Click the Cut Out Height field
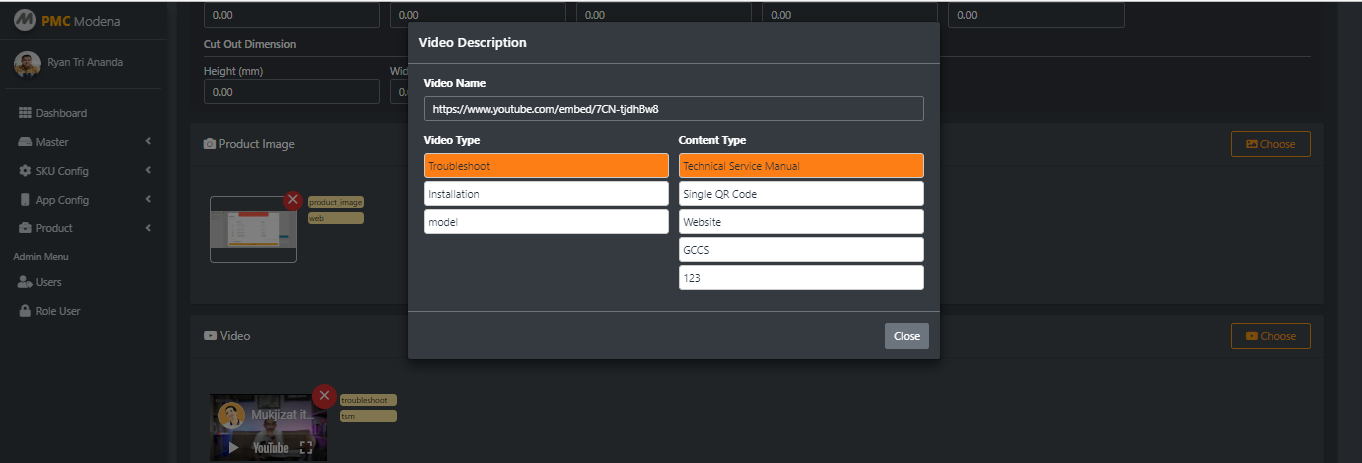Viewport: 1362px width, 463px height. pyautogui.click(x=292, y=91)
